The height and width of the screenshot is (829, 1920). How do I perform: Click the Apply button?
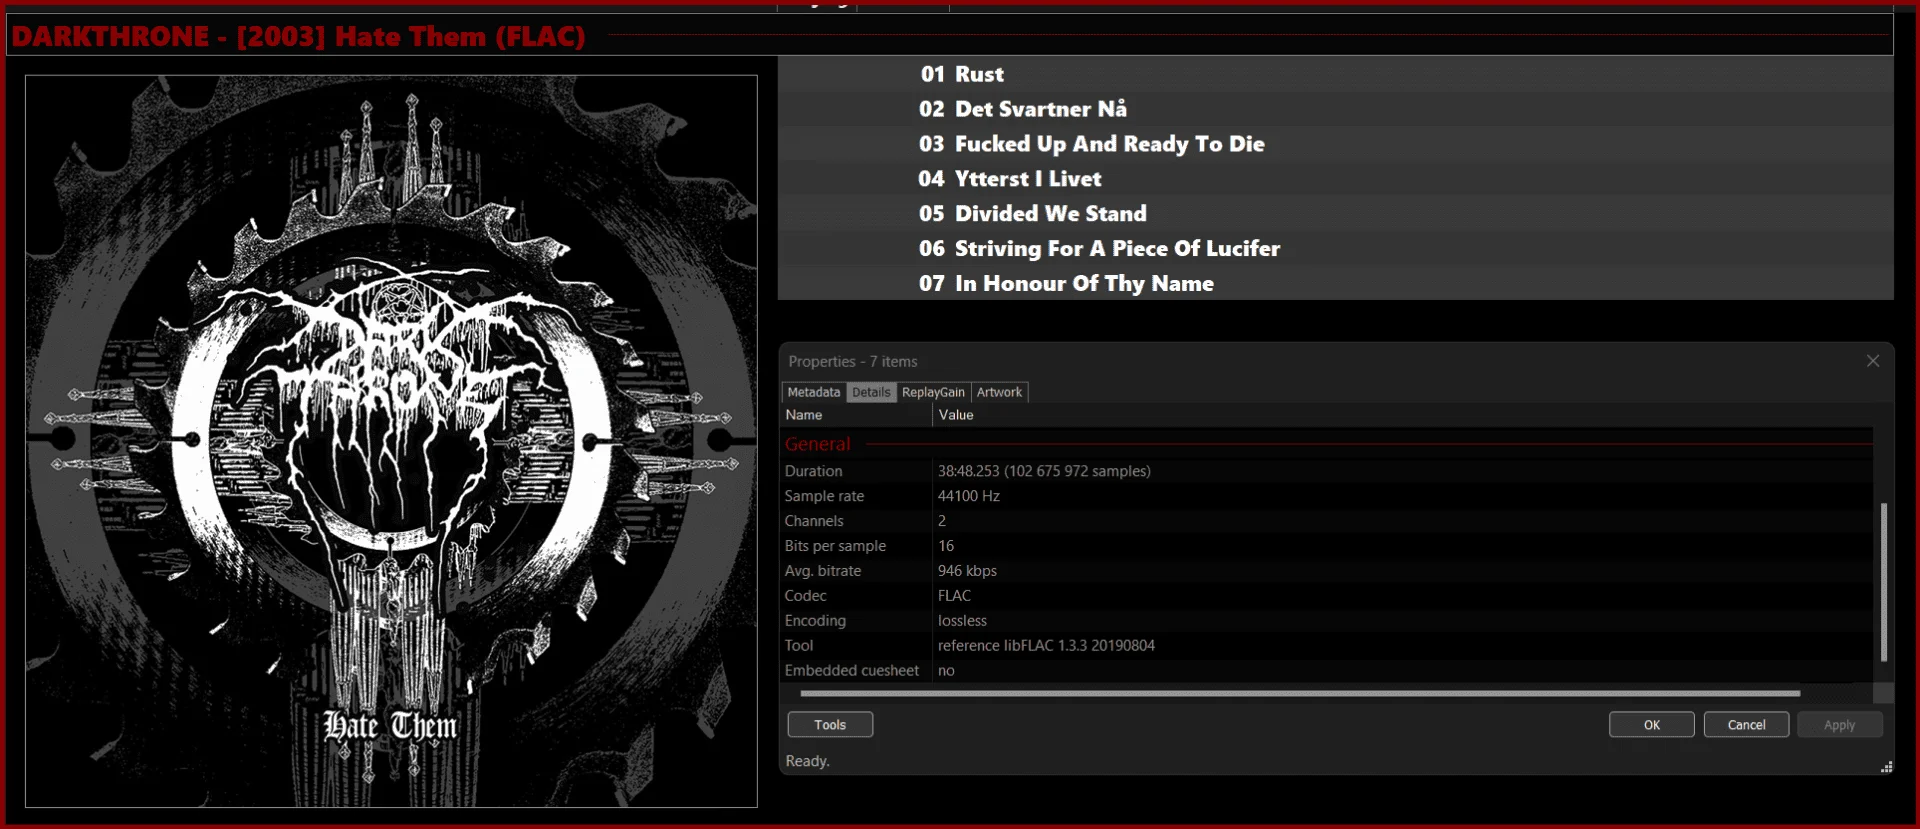(1839, 724)
